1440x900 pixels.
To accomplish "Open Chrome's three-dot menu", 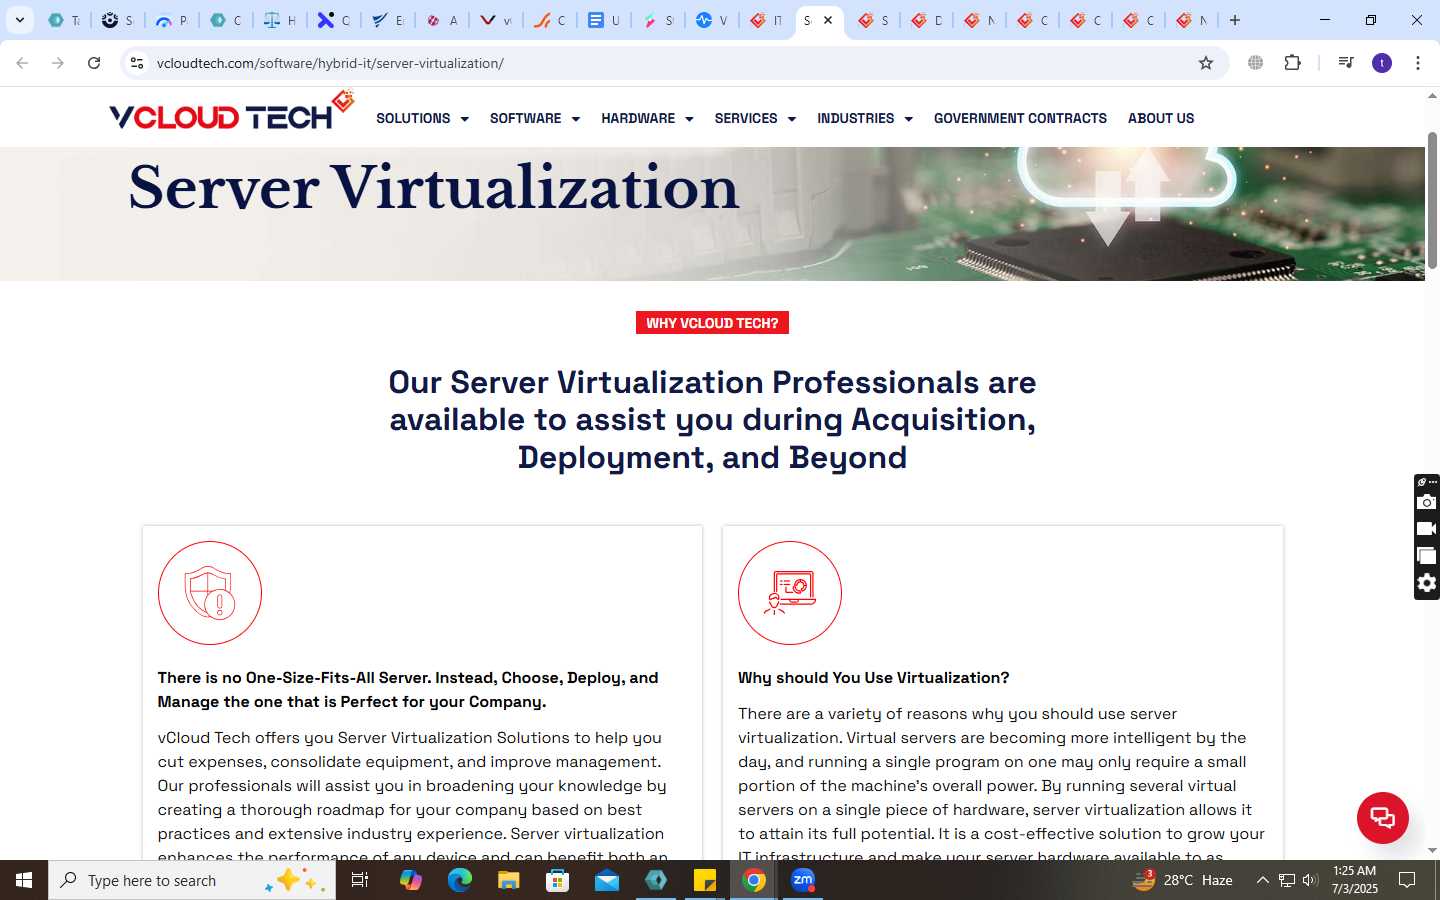I will point(1418,63).
